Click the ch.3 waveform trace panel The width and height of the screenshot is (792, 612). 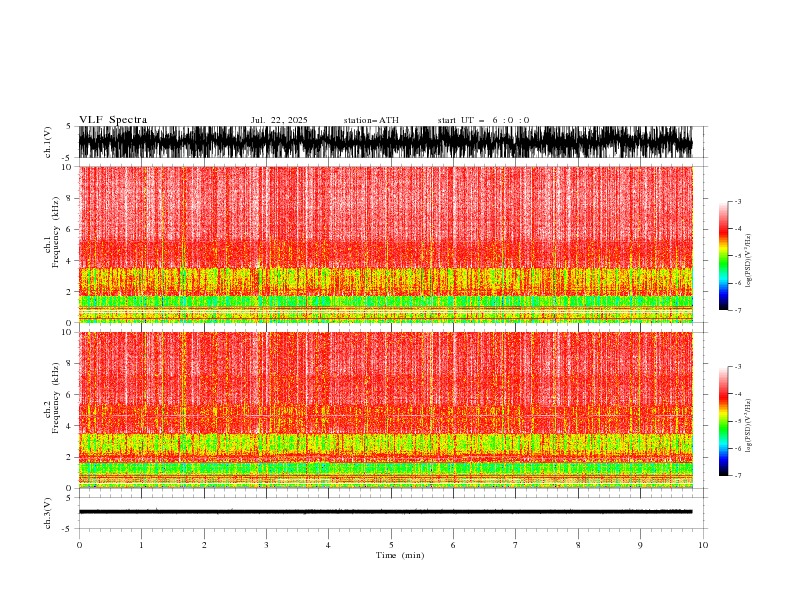click(x=391, y=513)
